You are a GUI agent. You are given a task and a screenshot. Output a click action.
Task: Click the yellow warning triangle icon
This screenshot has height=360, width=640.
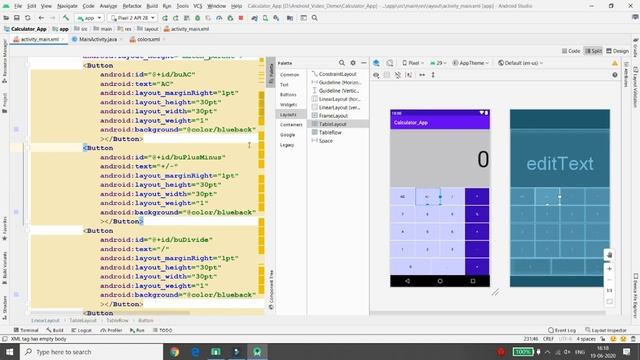pyautogui.click(x=615, y=63)
